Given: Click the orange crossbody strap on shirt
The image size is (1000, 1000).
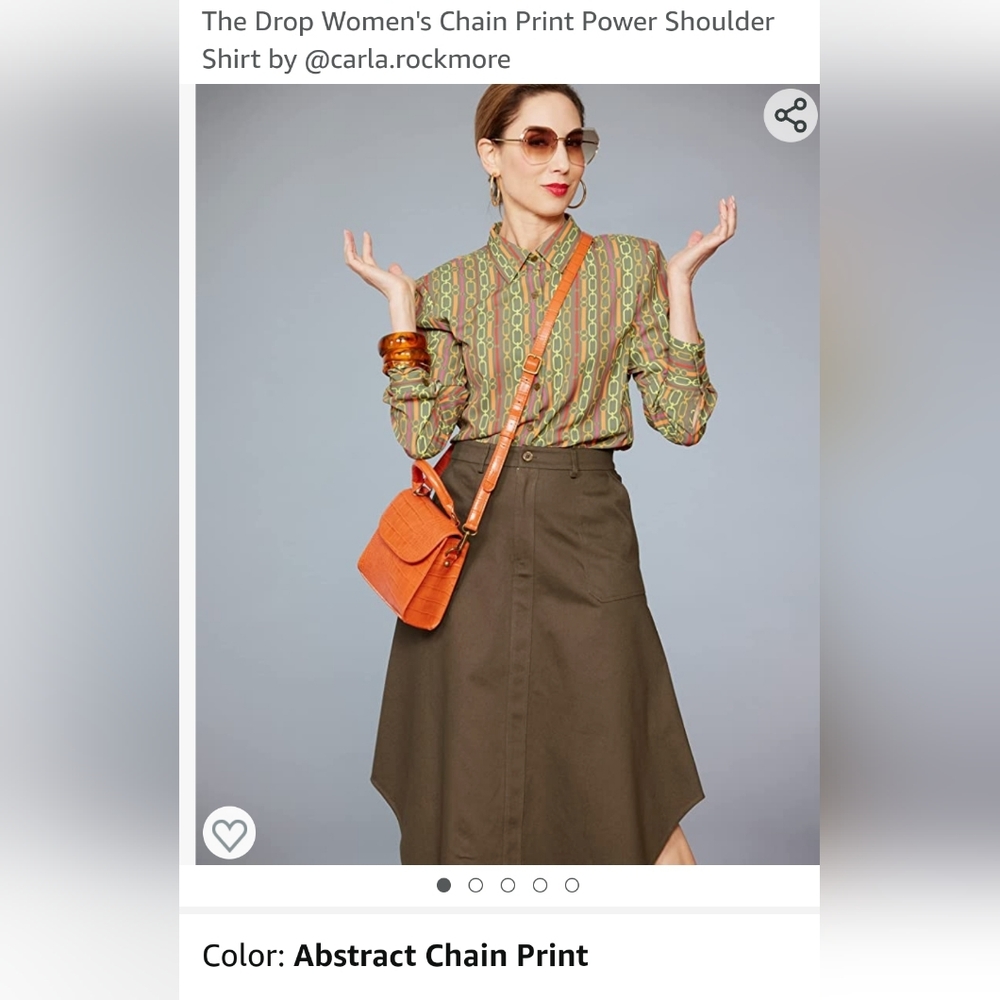Looking at the screenshot, I should (x=531, y=383).
